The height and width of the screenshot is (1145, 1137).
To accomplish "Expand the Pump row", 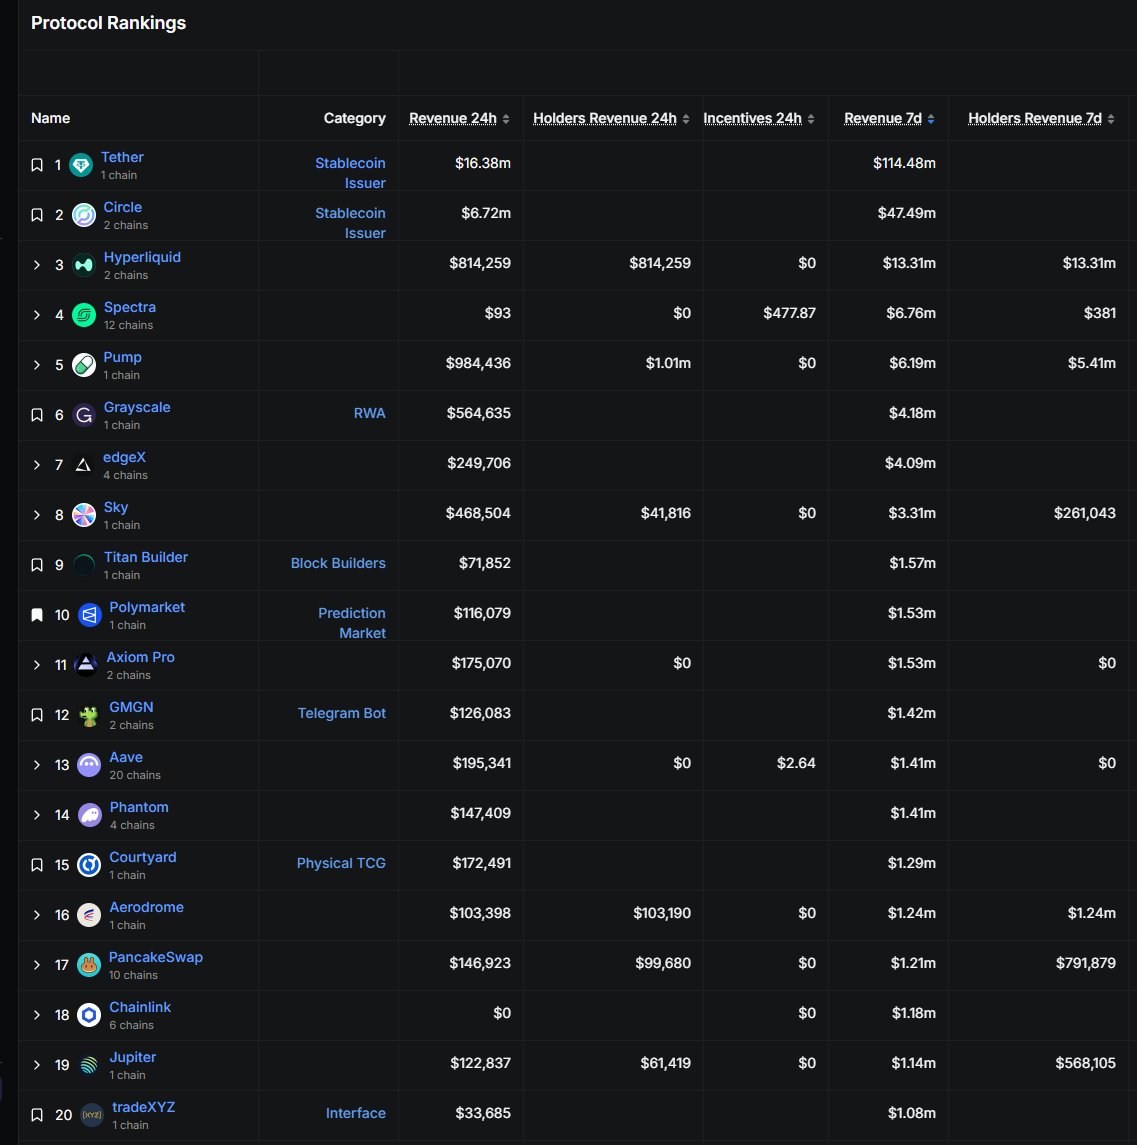I will click(x=37, y=365).
